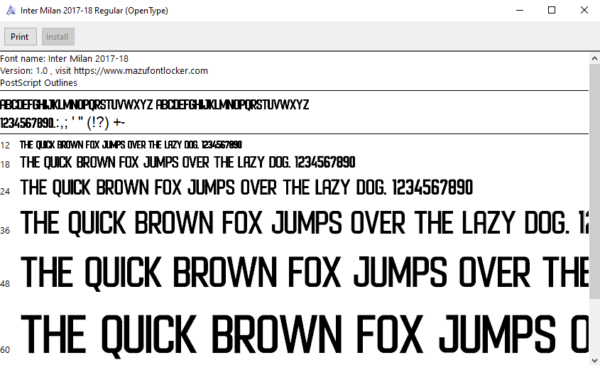Click the window title 'Inter Milan 2017-18 Regular (OpenType)'

tap(94, 11)
